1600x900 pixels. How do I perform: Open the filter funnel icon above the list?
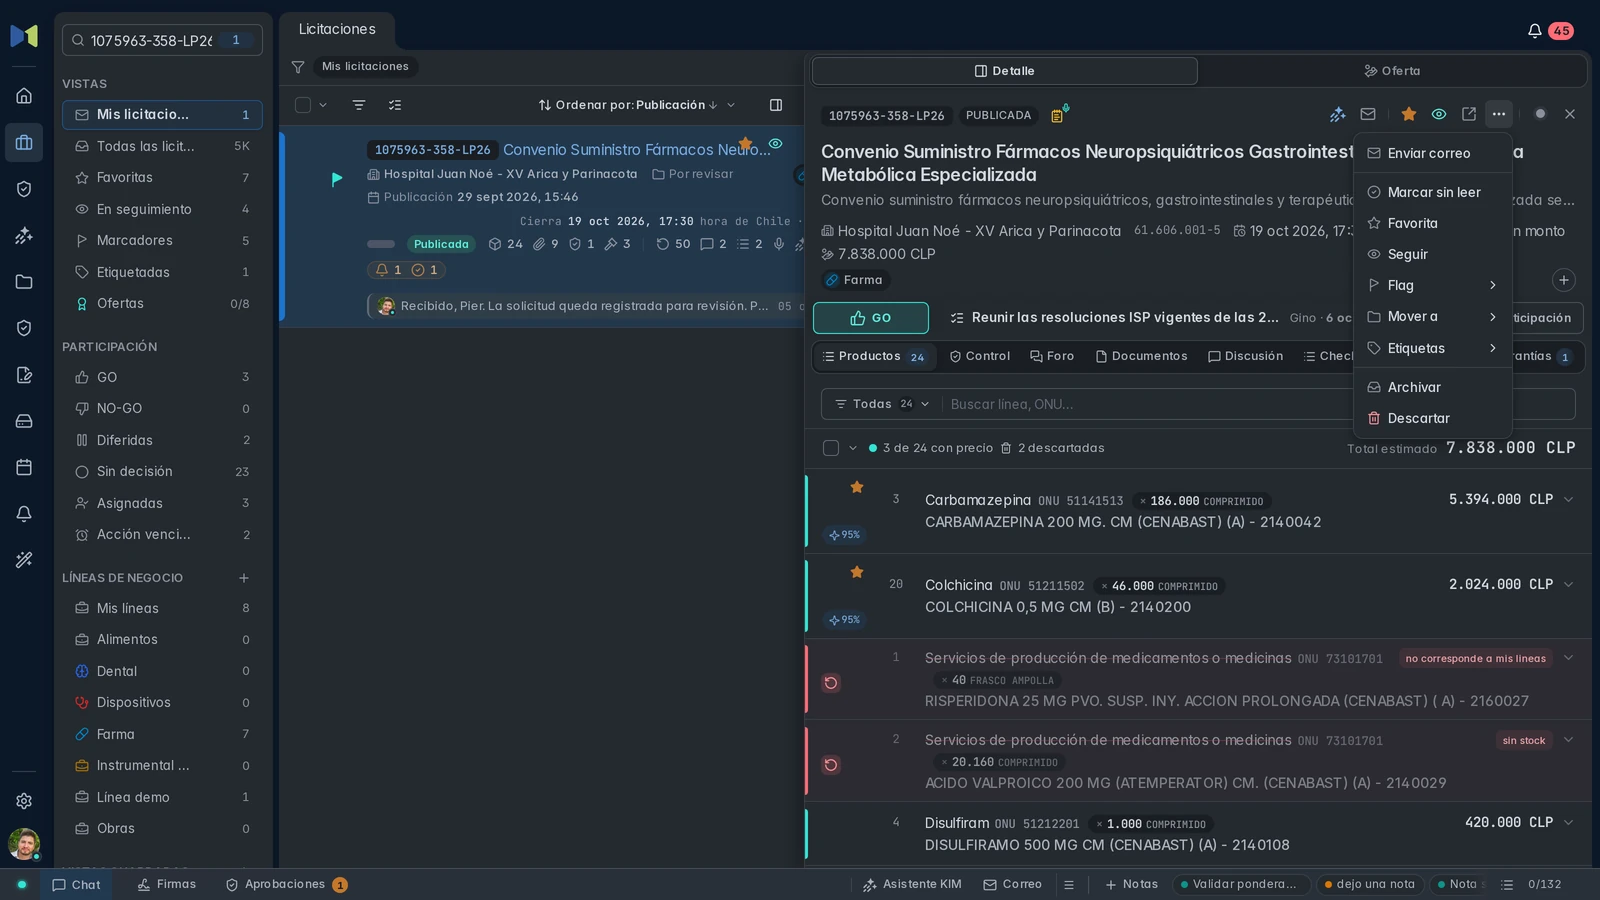coord(298,67)
